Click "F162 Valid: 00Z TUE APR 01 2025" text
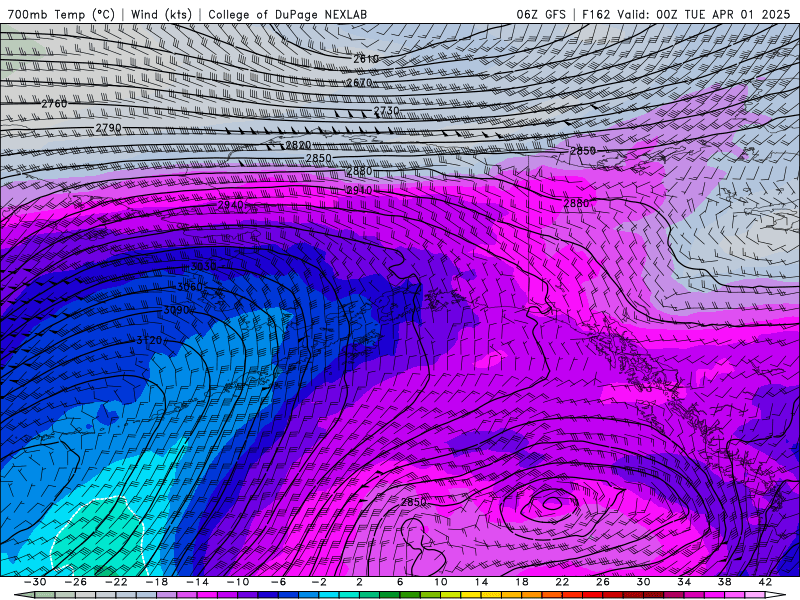Screen dimensions: 800x600 click(686, 14)
